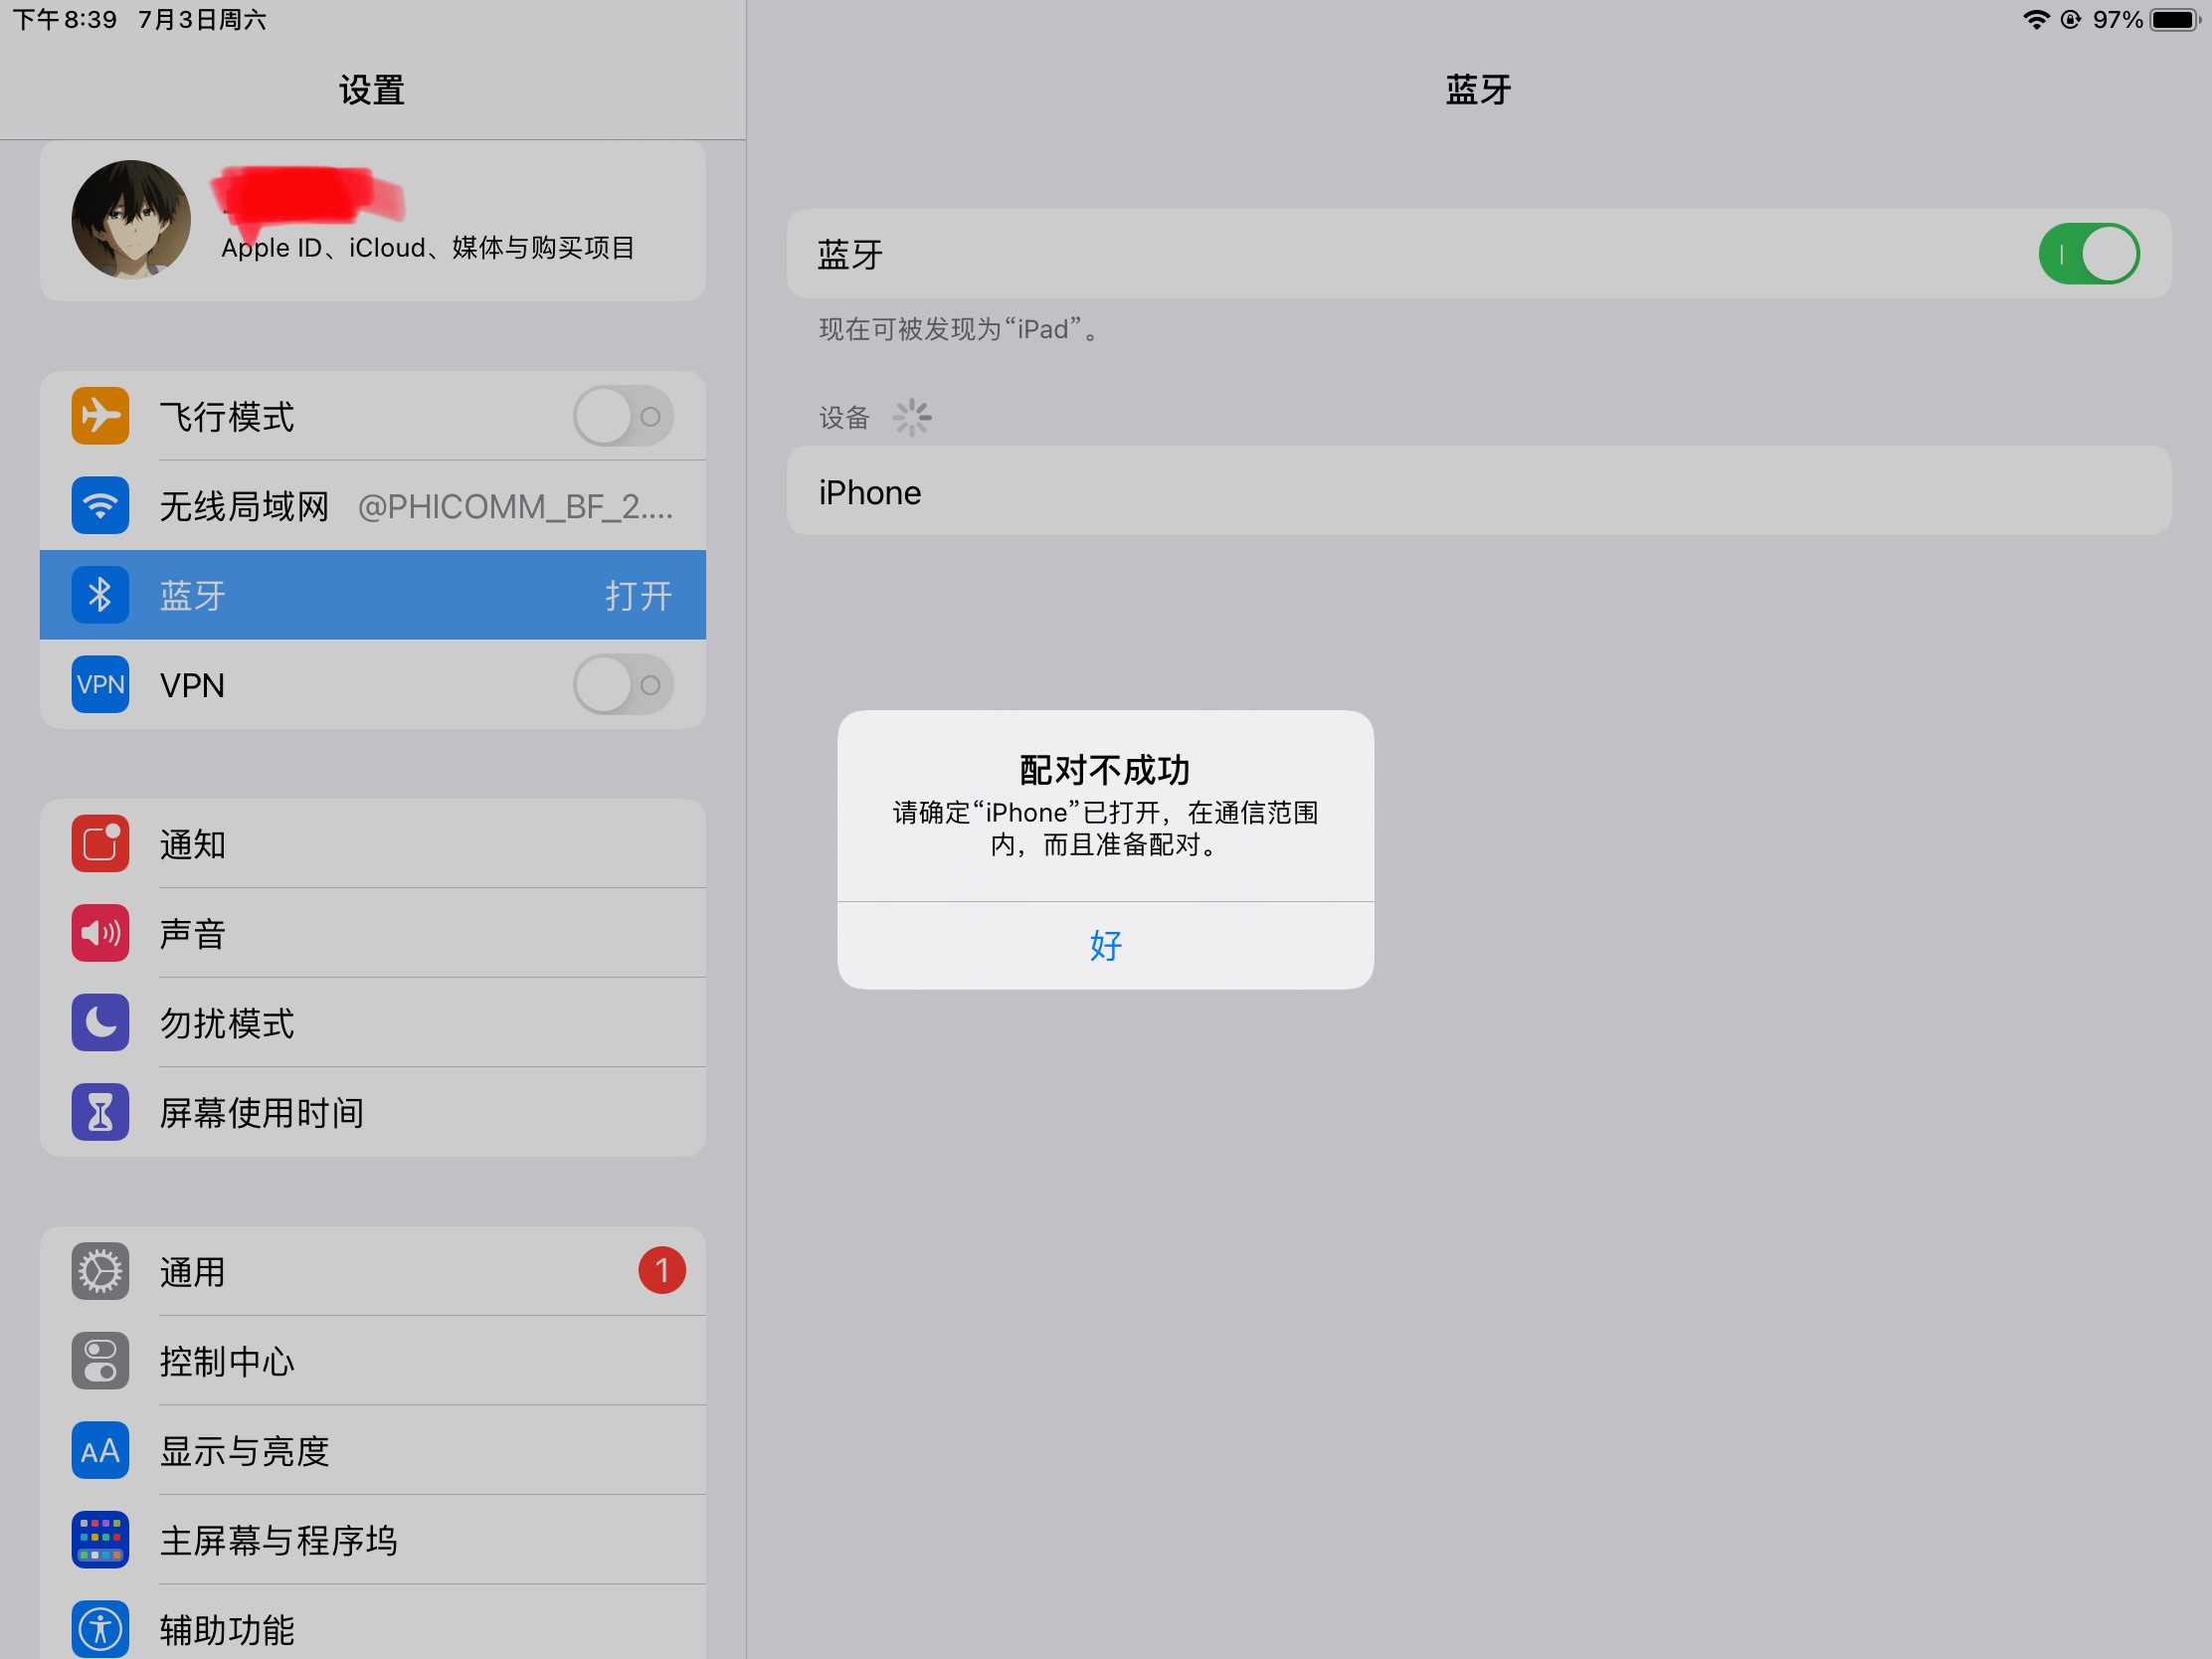The height and width of the screenshot is (1659, 2212).
Task: Toggle the VPN switch
Action: pos(622,685)
